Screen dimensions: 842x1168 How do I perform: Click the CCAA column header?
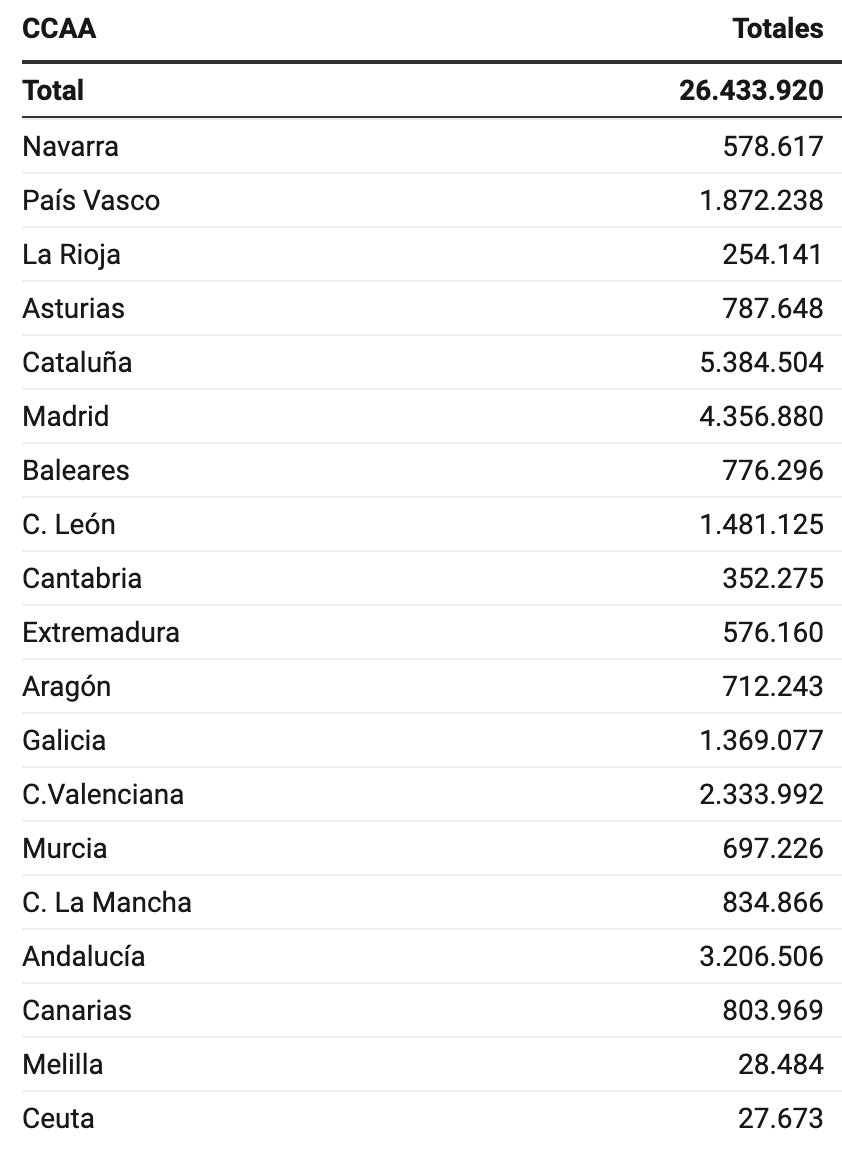(x=59, y=28)
